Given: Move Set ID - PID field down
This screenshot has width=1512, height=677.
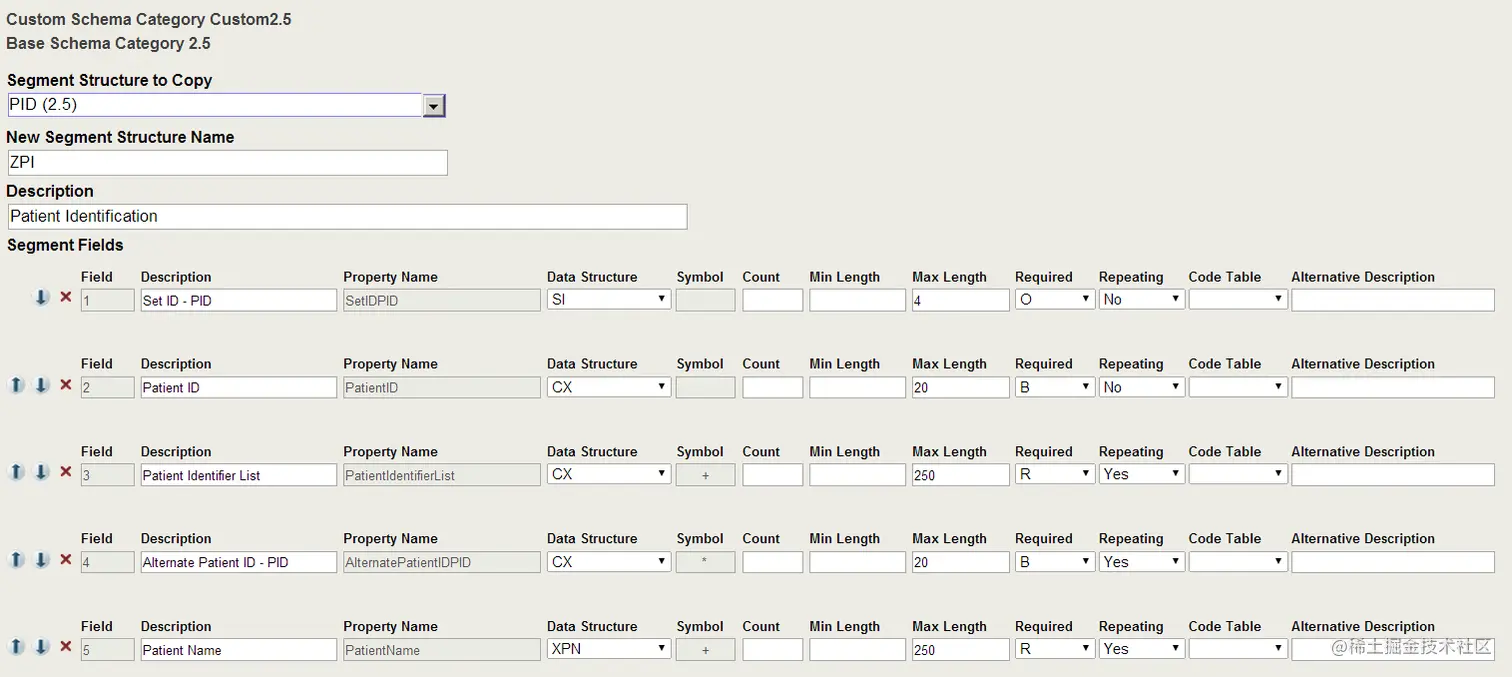Looking at the screenshot, I should [42, 297].
